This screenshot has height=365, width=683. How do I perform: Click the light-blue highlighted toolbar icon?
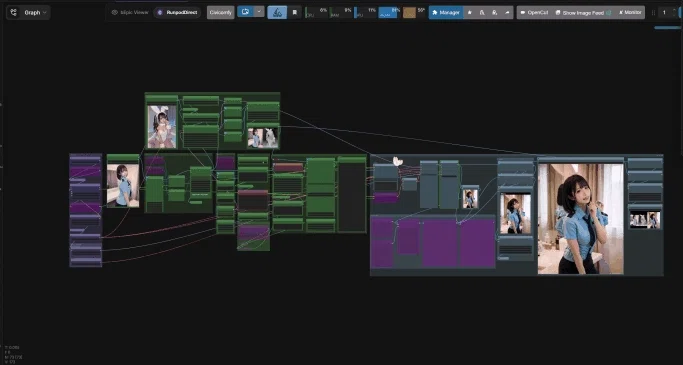277,13
